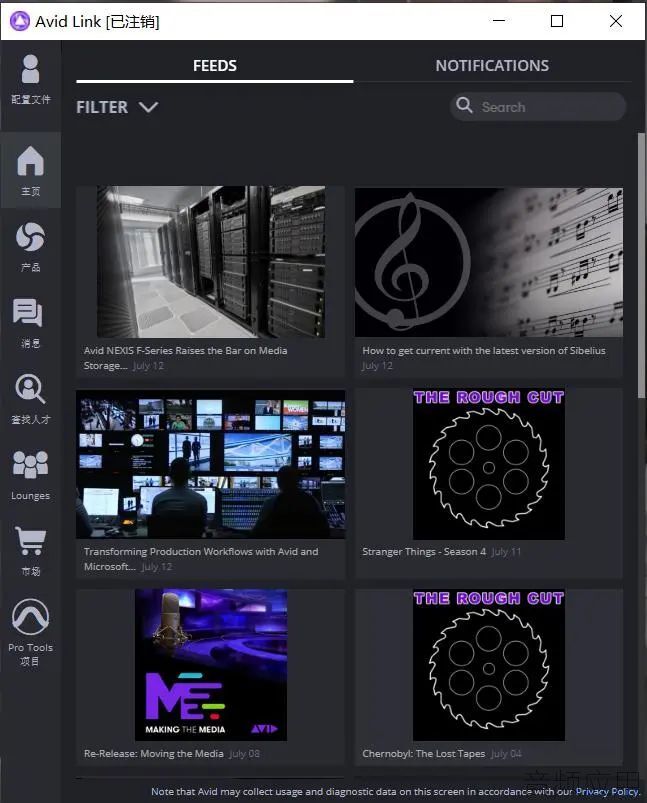647x803 pixels.
Task: Click 'Chernobyl: The Lost Tapes' title
Action: (423, 753)
